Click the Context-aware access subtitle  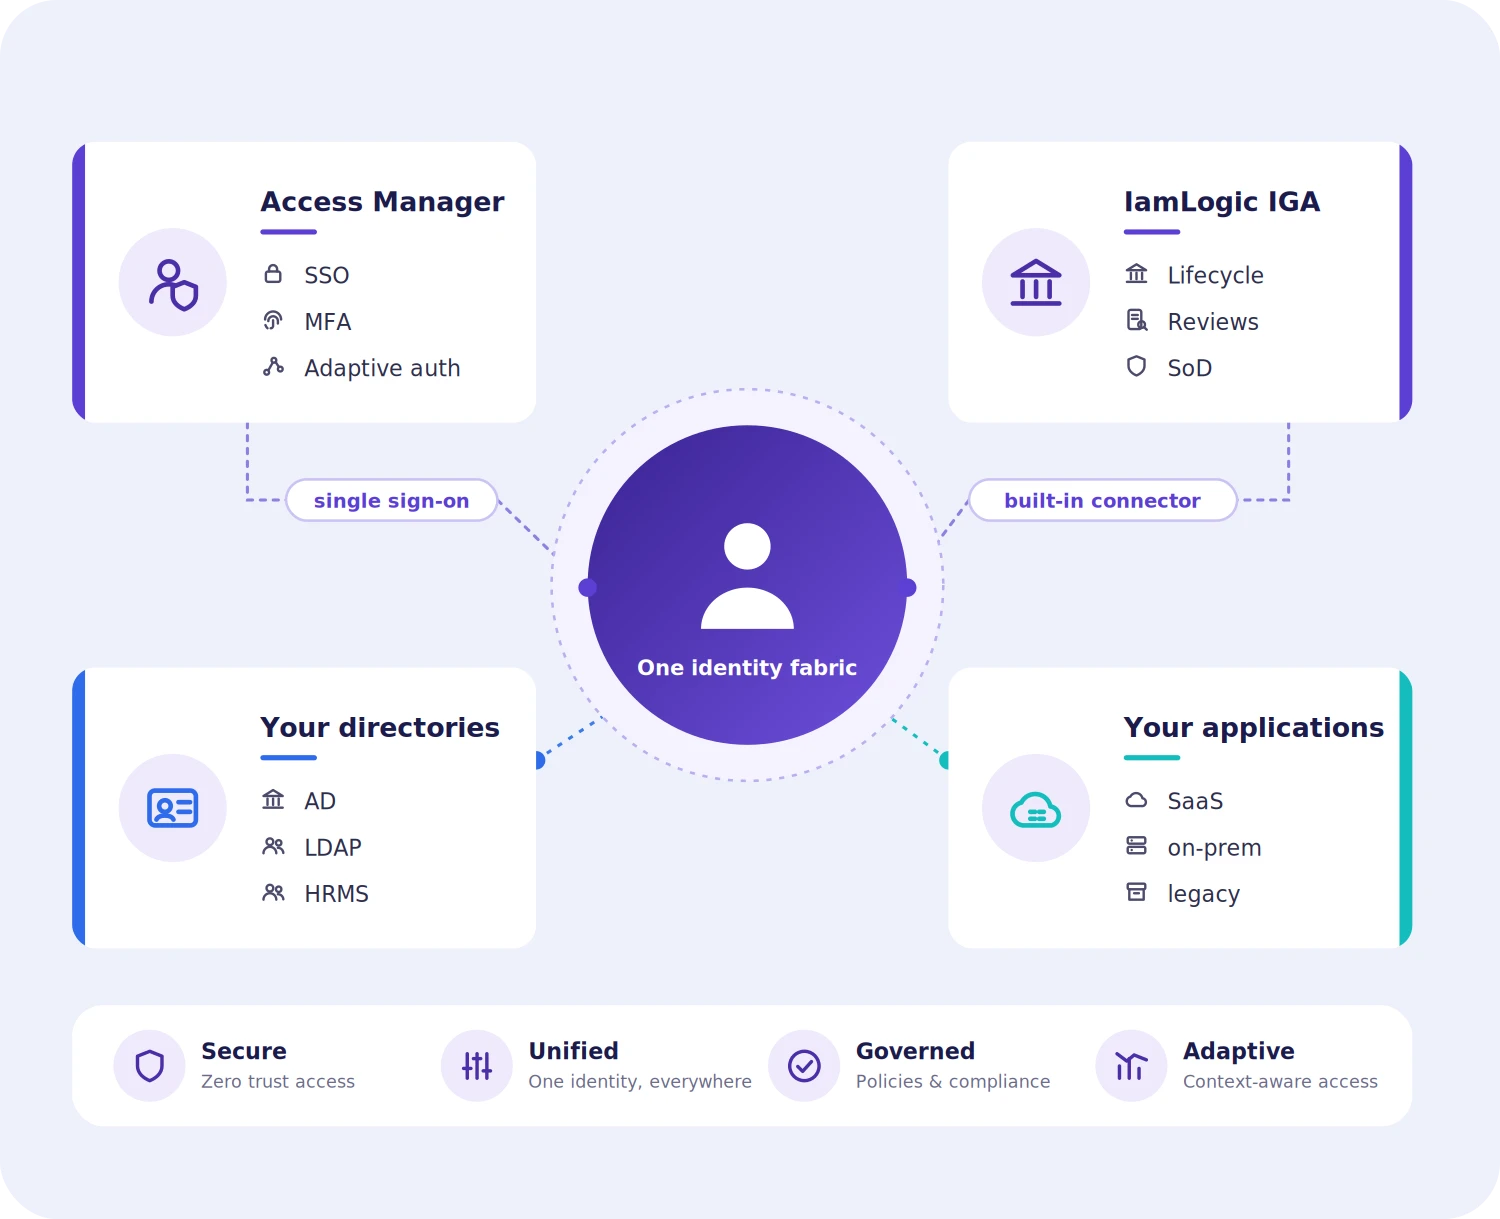(x=1280, y=1081)
